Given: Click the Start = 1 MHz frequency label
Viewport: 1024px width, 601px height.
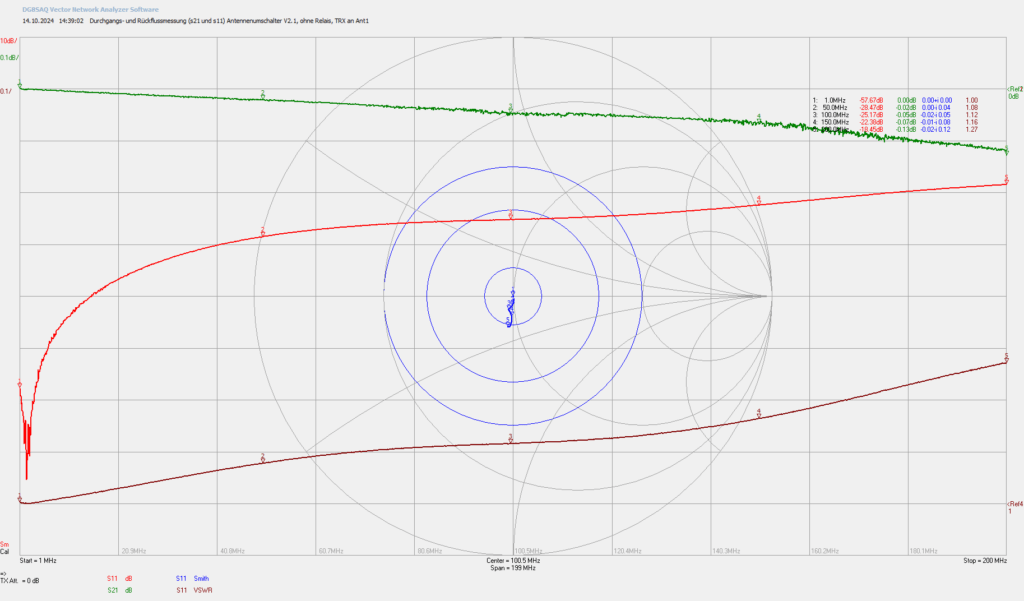Looking at the screenshot, I should pos(38,560).
